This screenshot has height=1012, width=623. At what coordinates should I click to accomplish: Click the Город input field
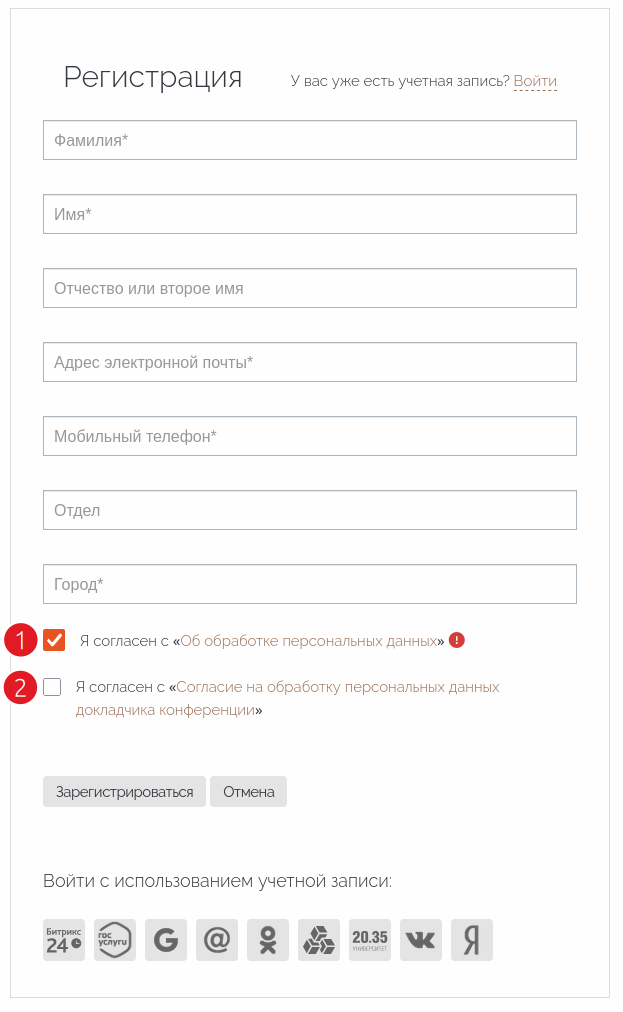pyautogui.click(x=310, y=584)
